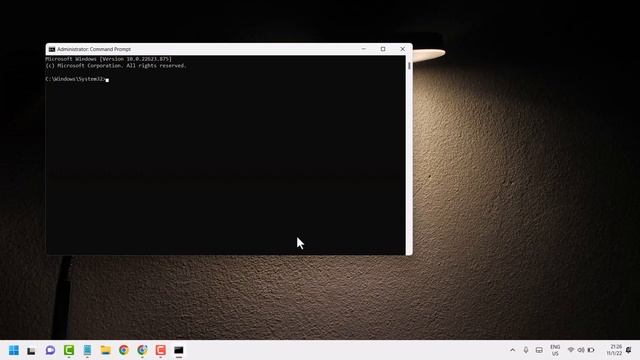Open the Windows Start menu

pos(14,350)
